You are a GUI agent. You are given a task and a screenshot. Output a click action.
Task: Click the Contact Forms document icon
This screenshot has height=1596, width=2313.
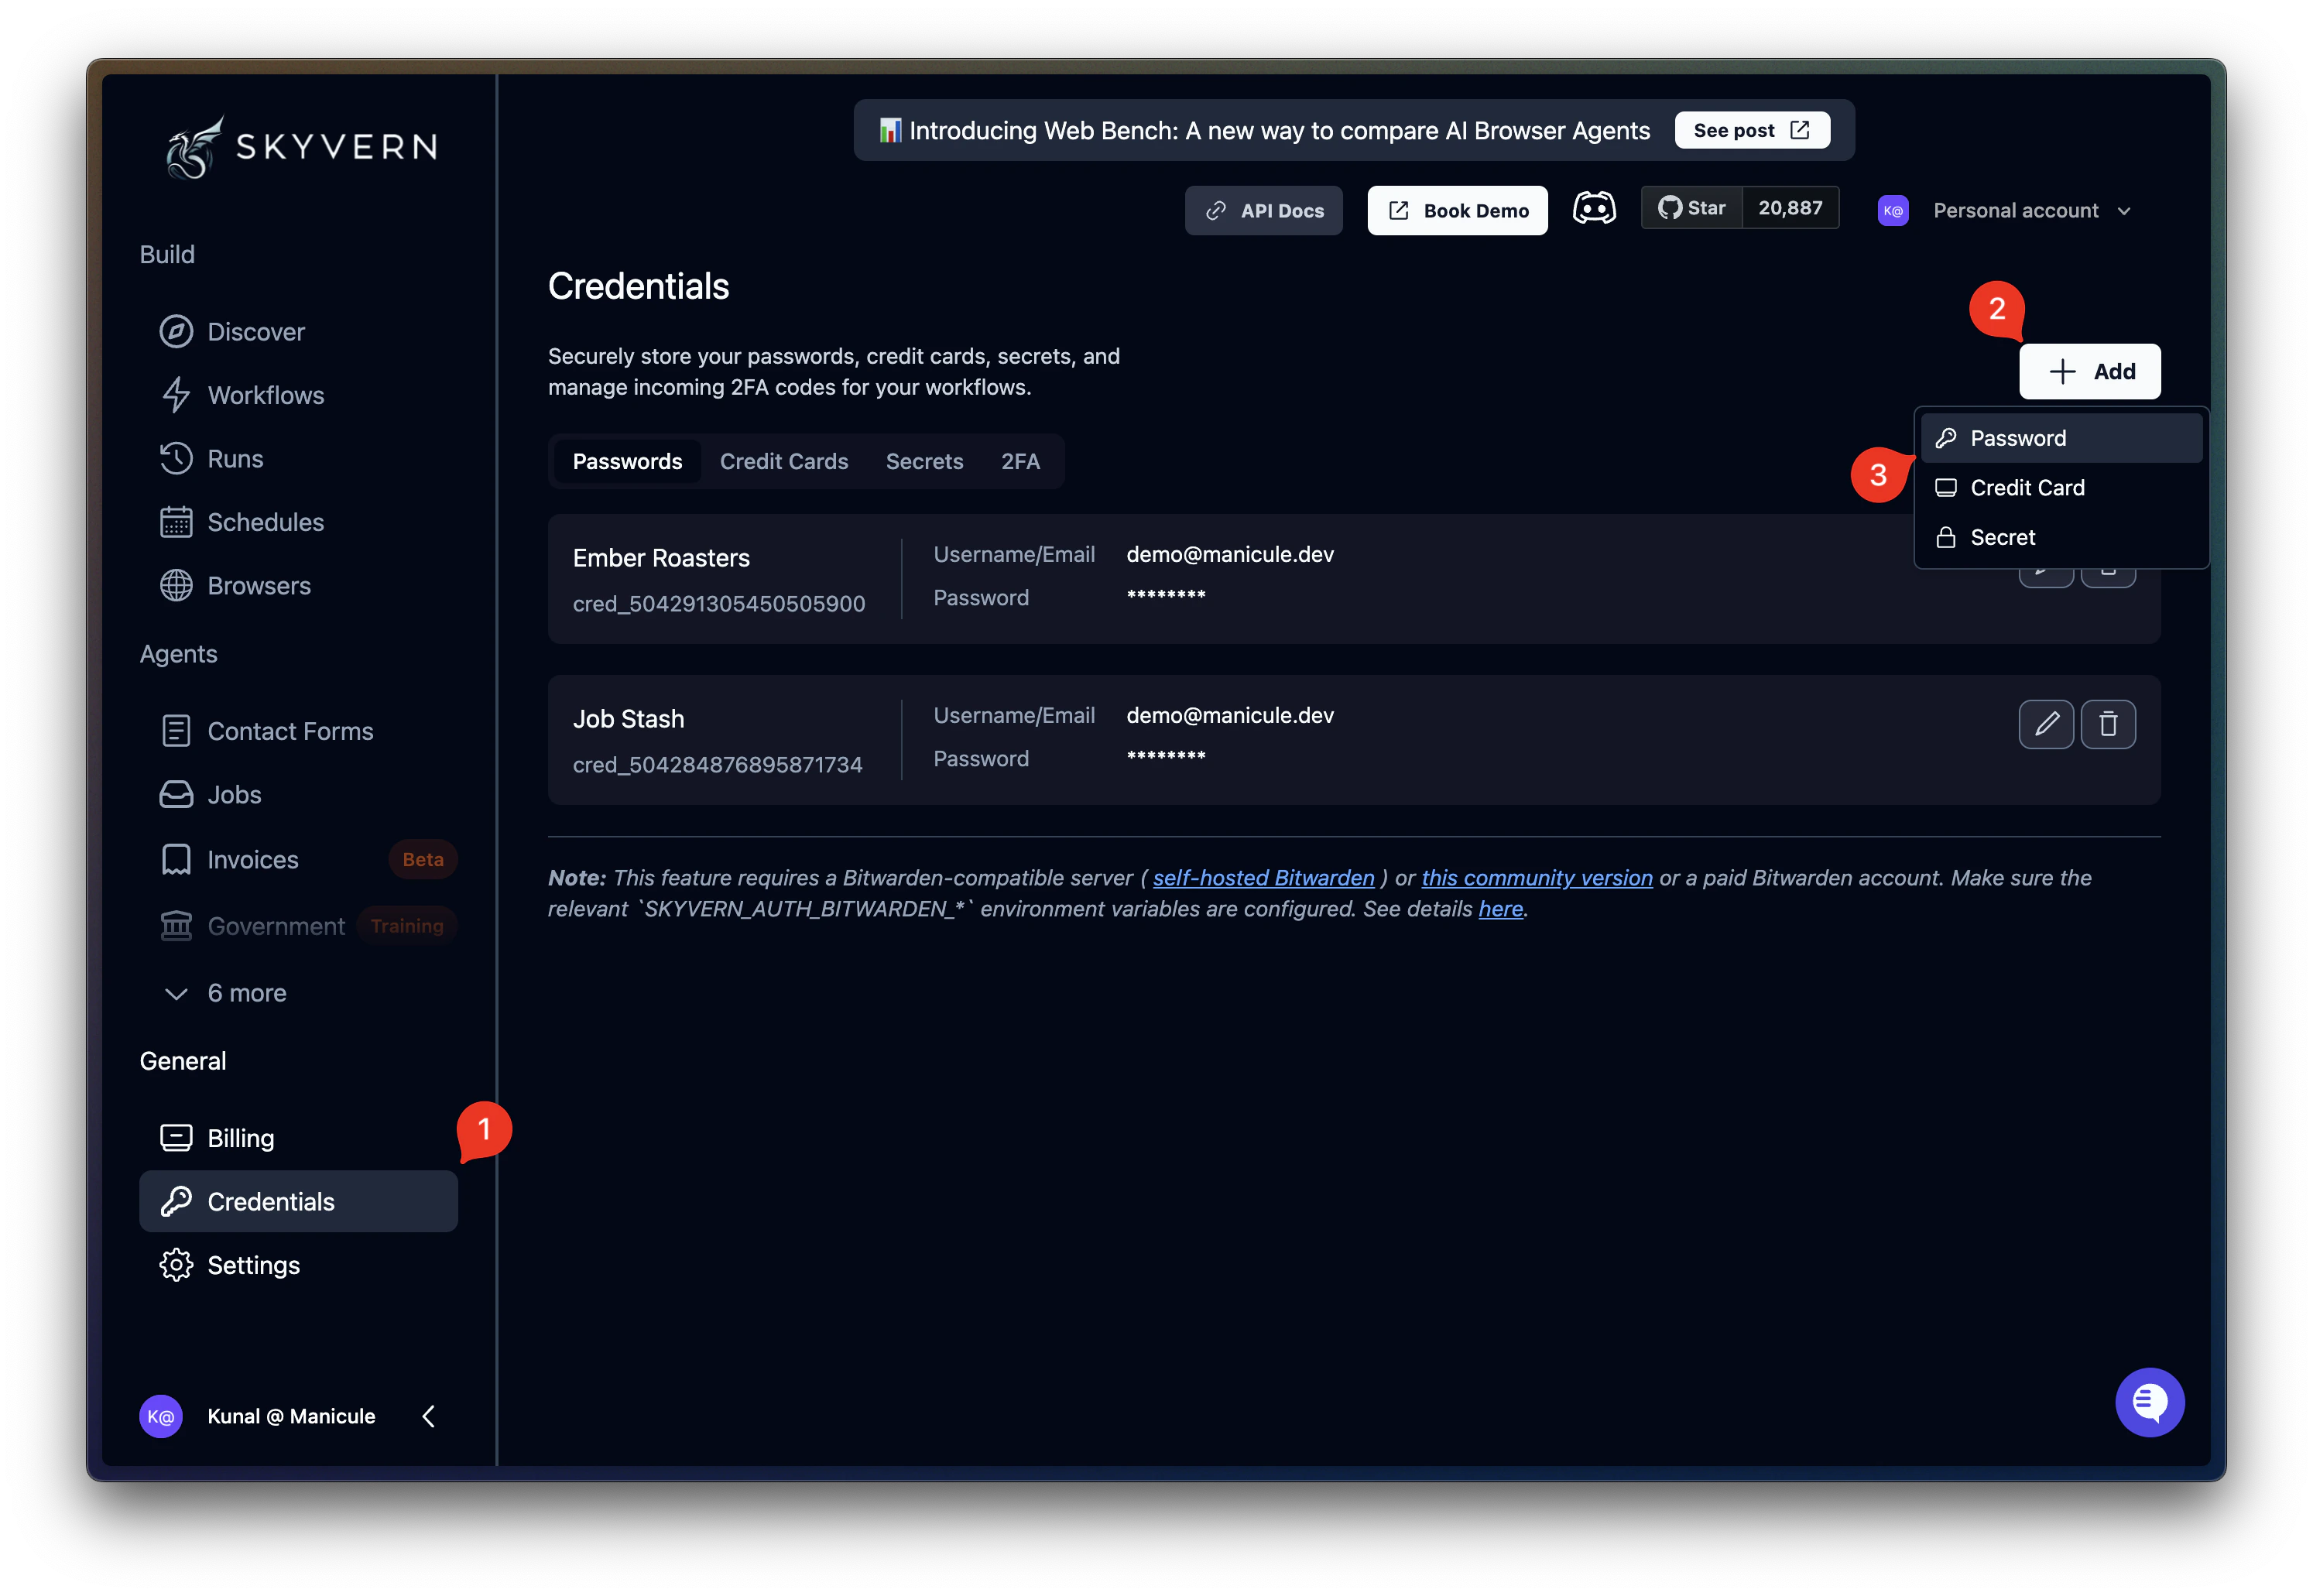[177, 730]
